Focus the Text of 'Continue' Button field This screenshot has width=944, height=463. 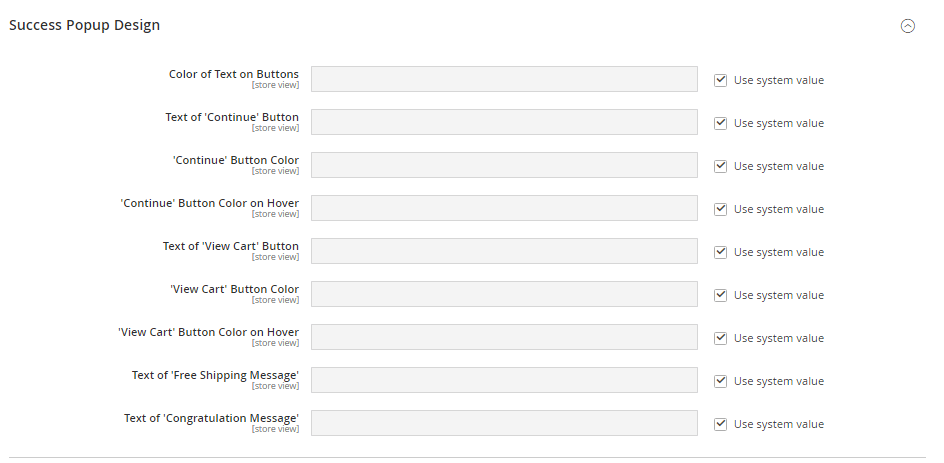[504, 122]
